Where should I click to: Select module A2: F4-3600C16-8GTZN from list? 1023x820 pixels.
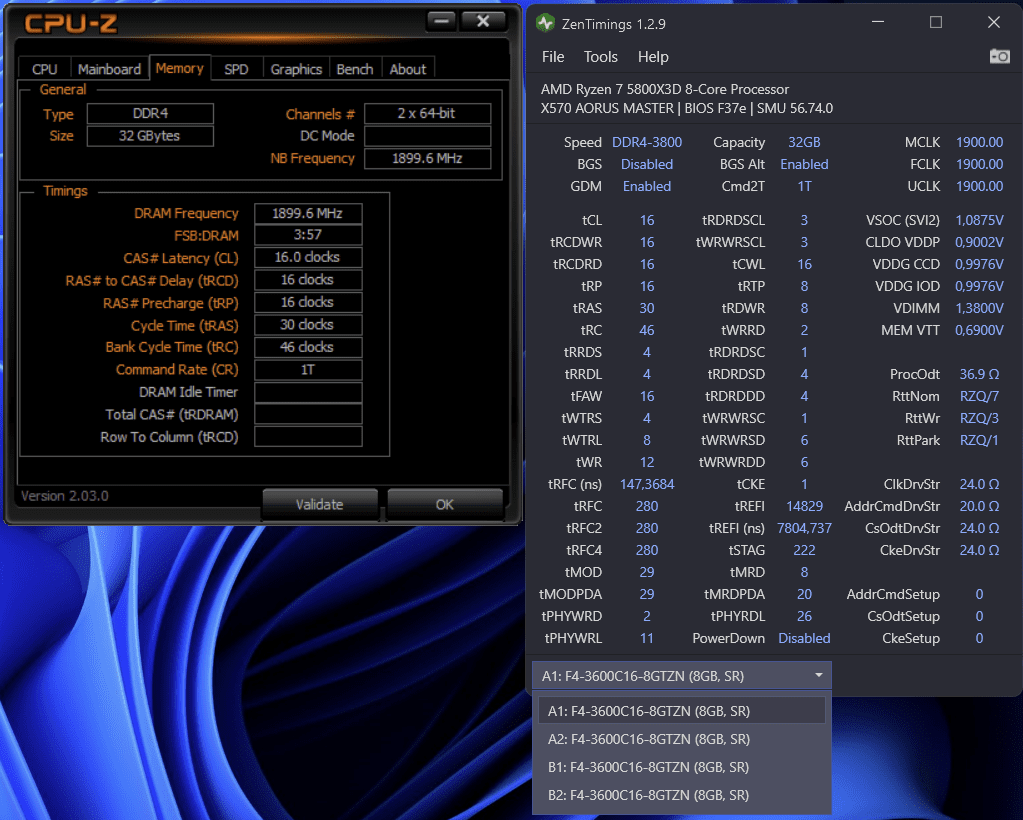pyautogui.click(x=682, y=738)
